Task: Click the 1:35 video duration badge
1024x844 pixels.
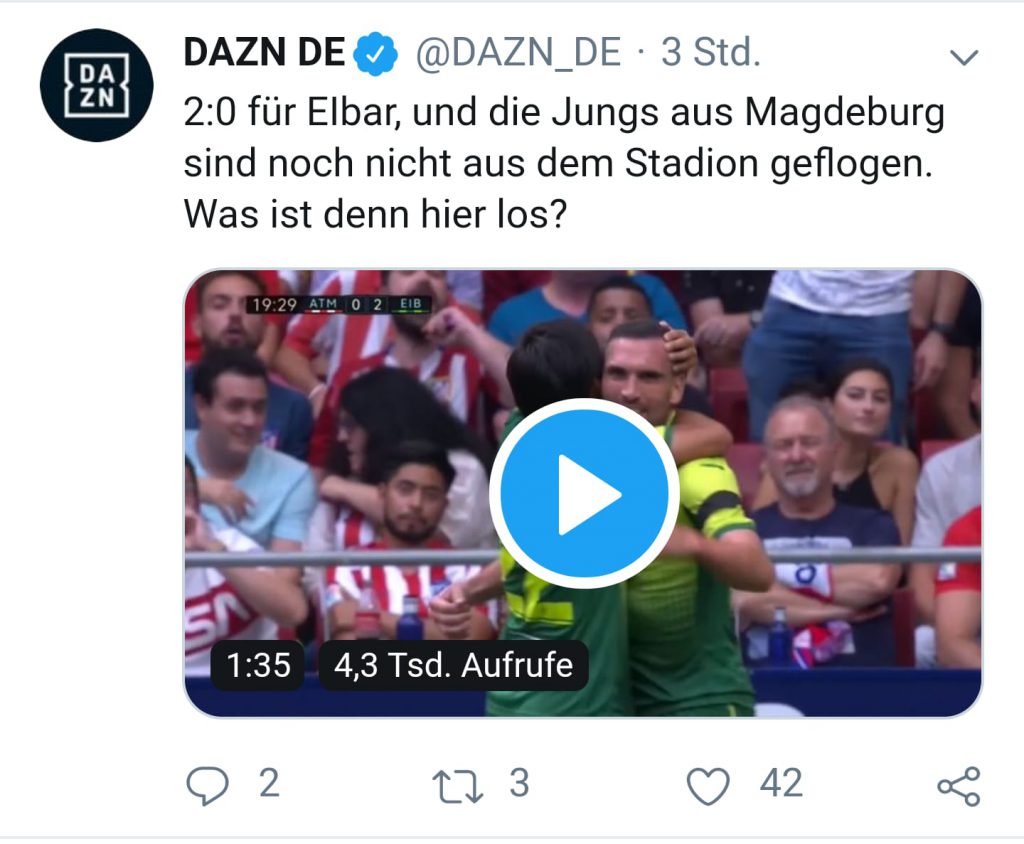Action: point(258,666)
